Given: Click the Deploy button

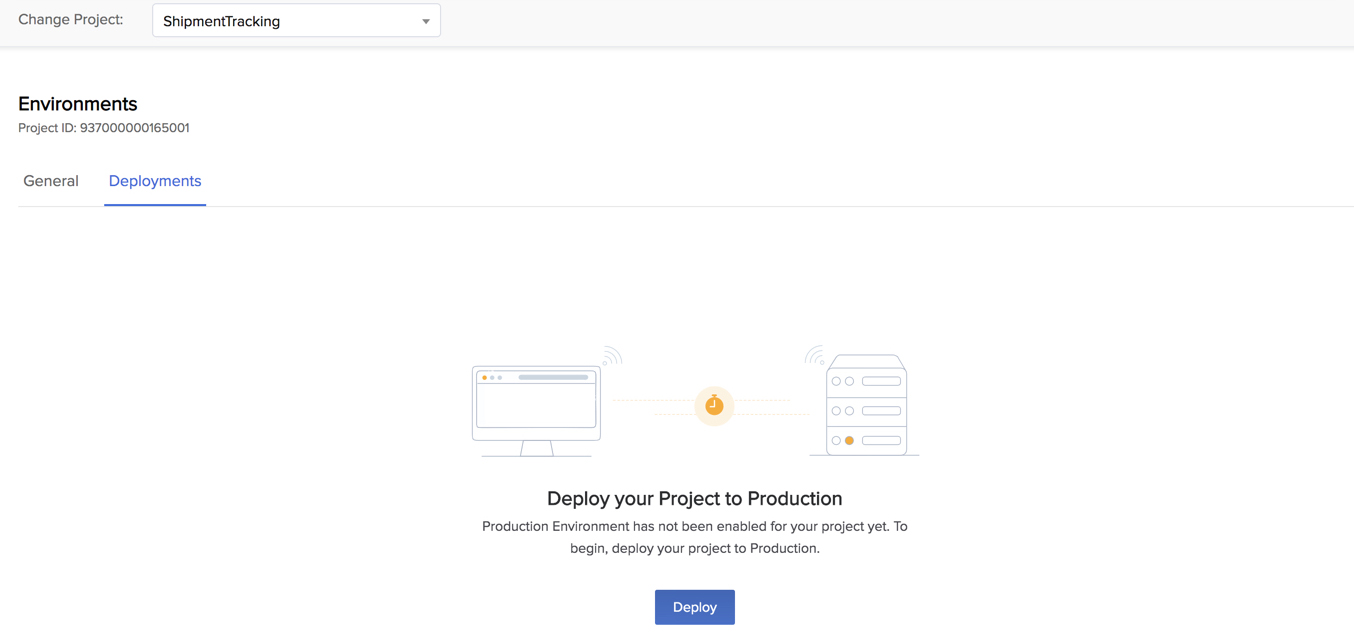Looking at the screenshot, I should (x=694, y=607).
